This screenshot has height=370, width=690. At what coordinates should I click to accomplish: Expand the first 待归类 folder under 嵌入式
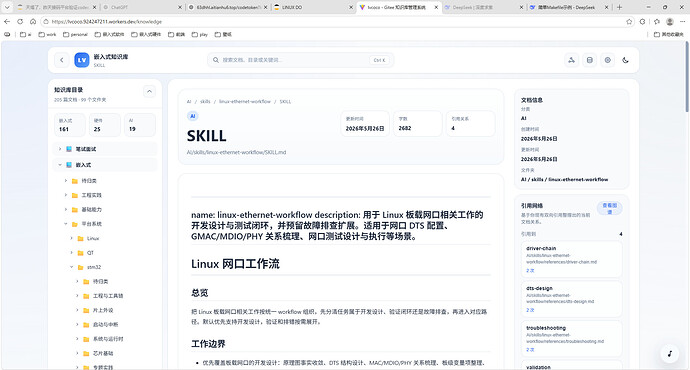pyautogui.click(x=66, y=180)
